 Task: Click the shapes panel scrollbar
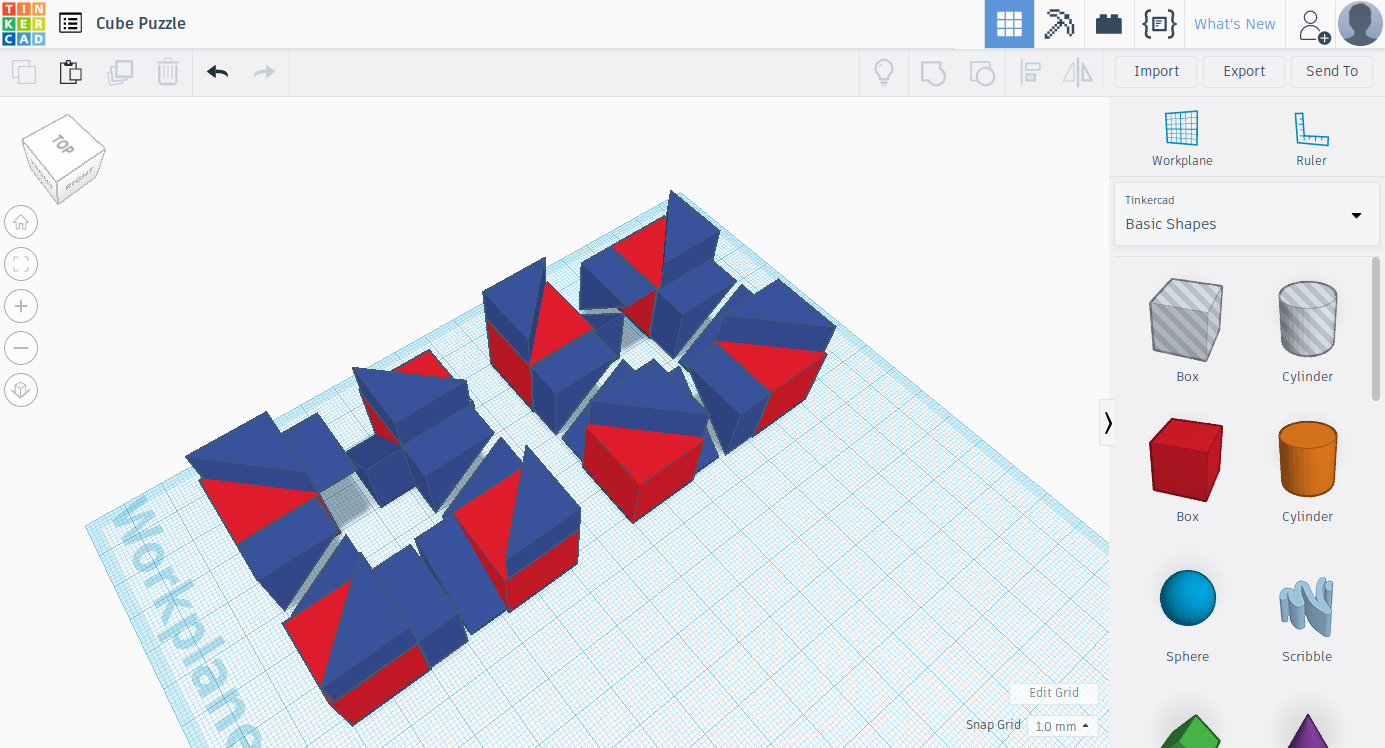pos(1377,330)
